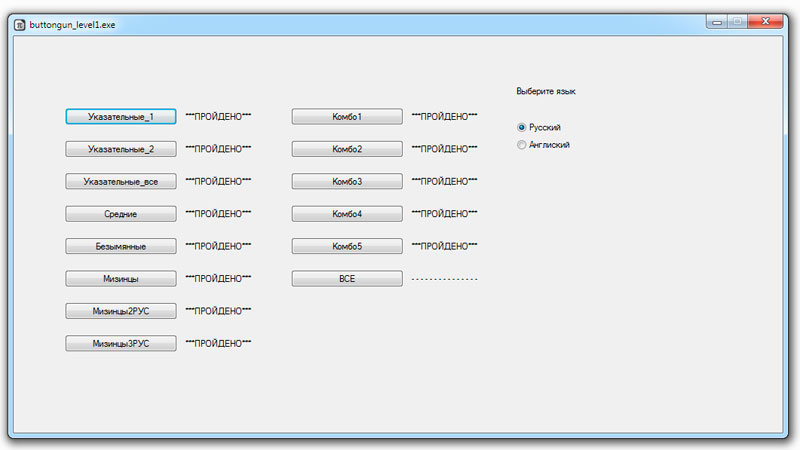
Task: Click the ПРОЙДЕНО status next to Указательные_1
Action: coord(218,116)
